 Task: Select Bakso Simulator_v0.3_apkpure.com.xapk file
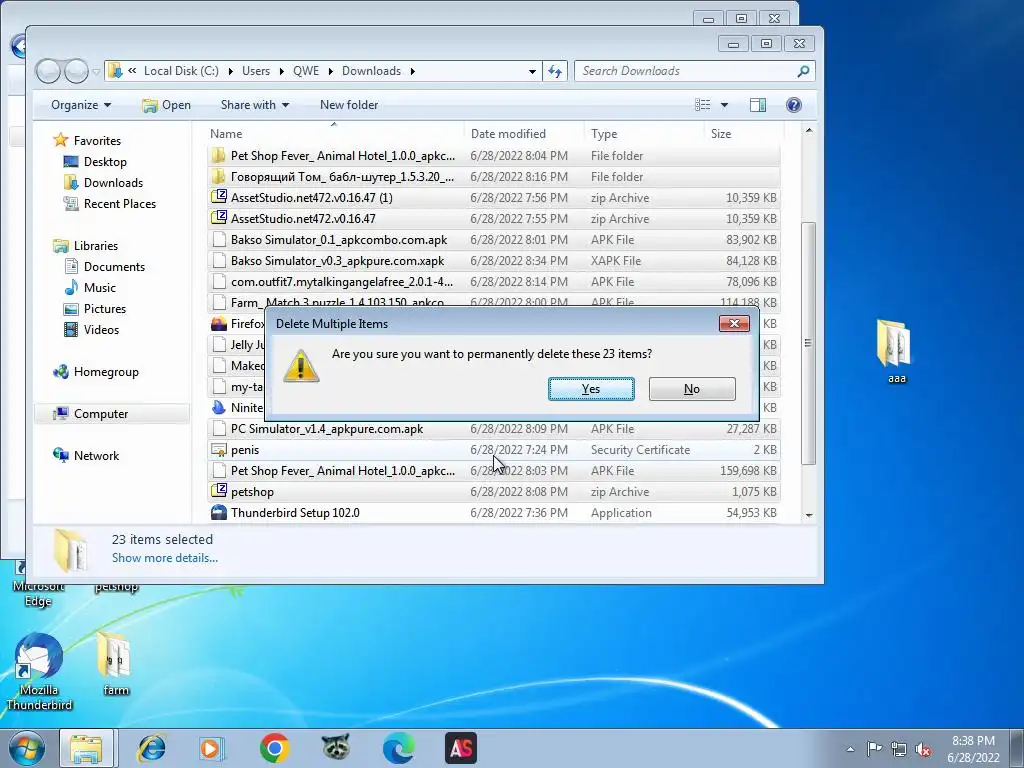[494, 261]
